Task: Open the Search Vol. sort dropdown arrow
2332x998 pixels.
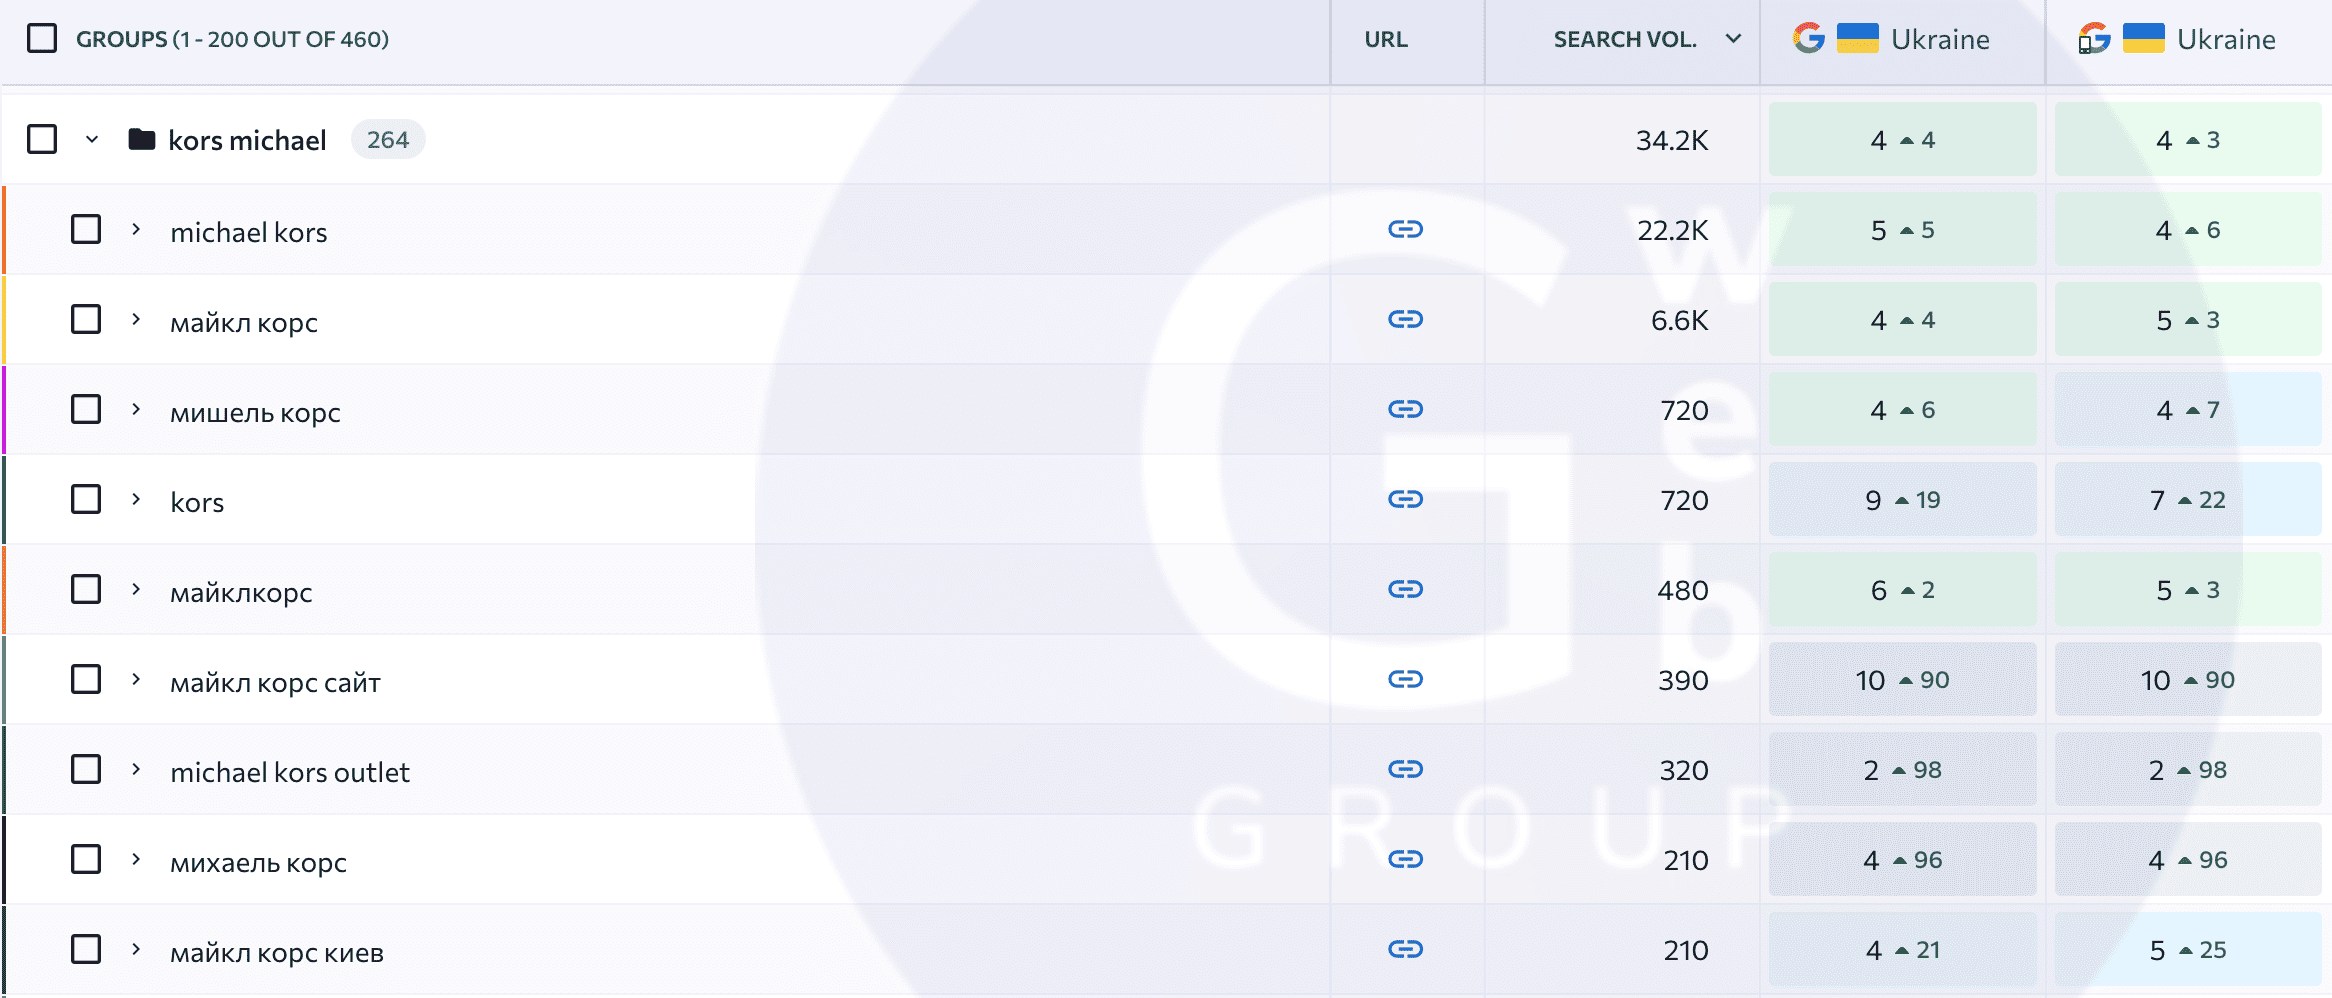Action: (x=1733, y=39)
